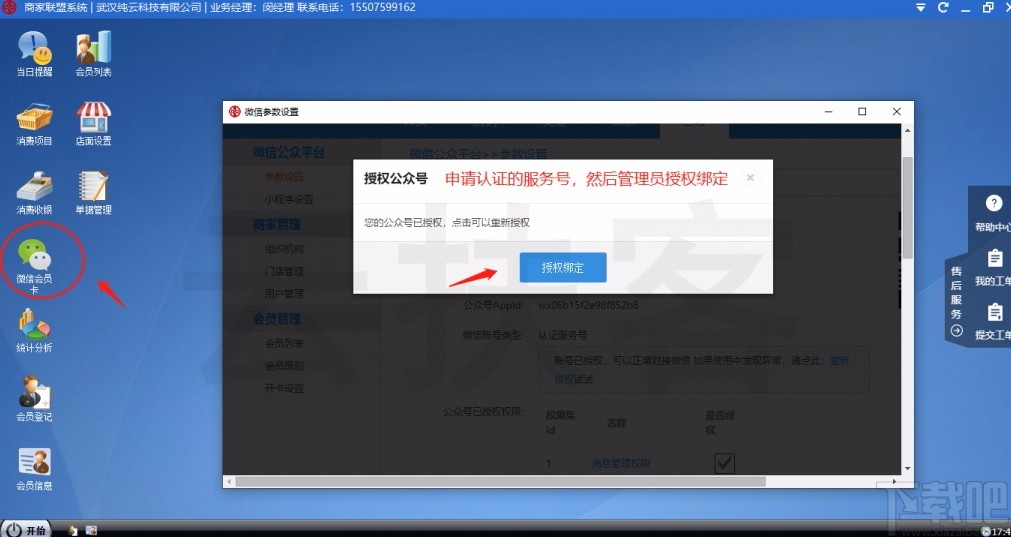
Task: Select 开卡设置 in the sidebar
Action: click(x=284, y=388)
